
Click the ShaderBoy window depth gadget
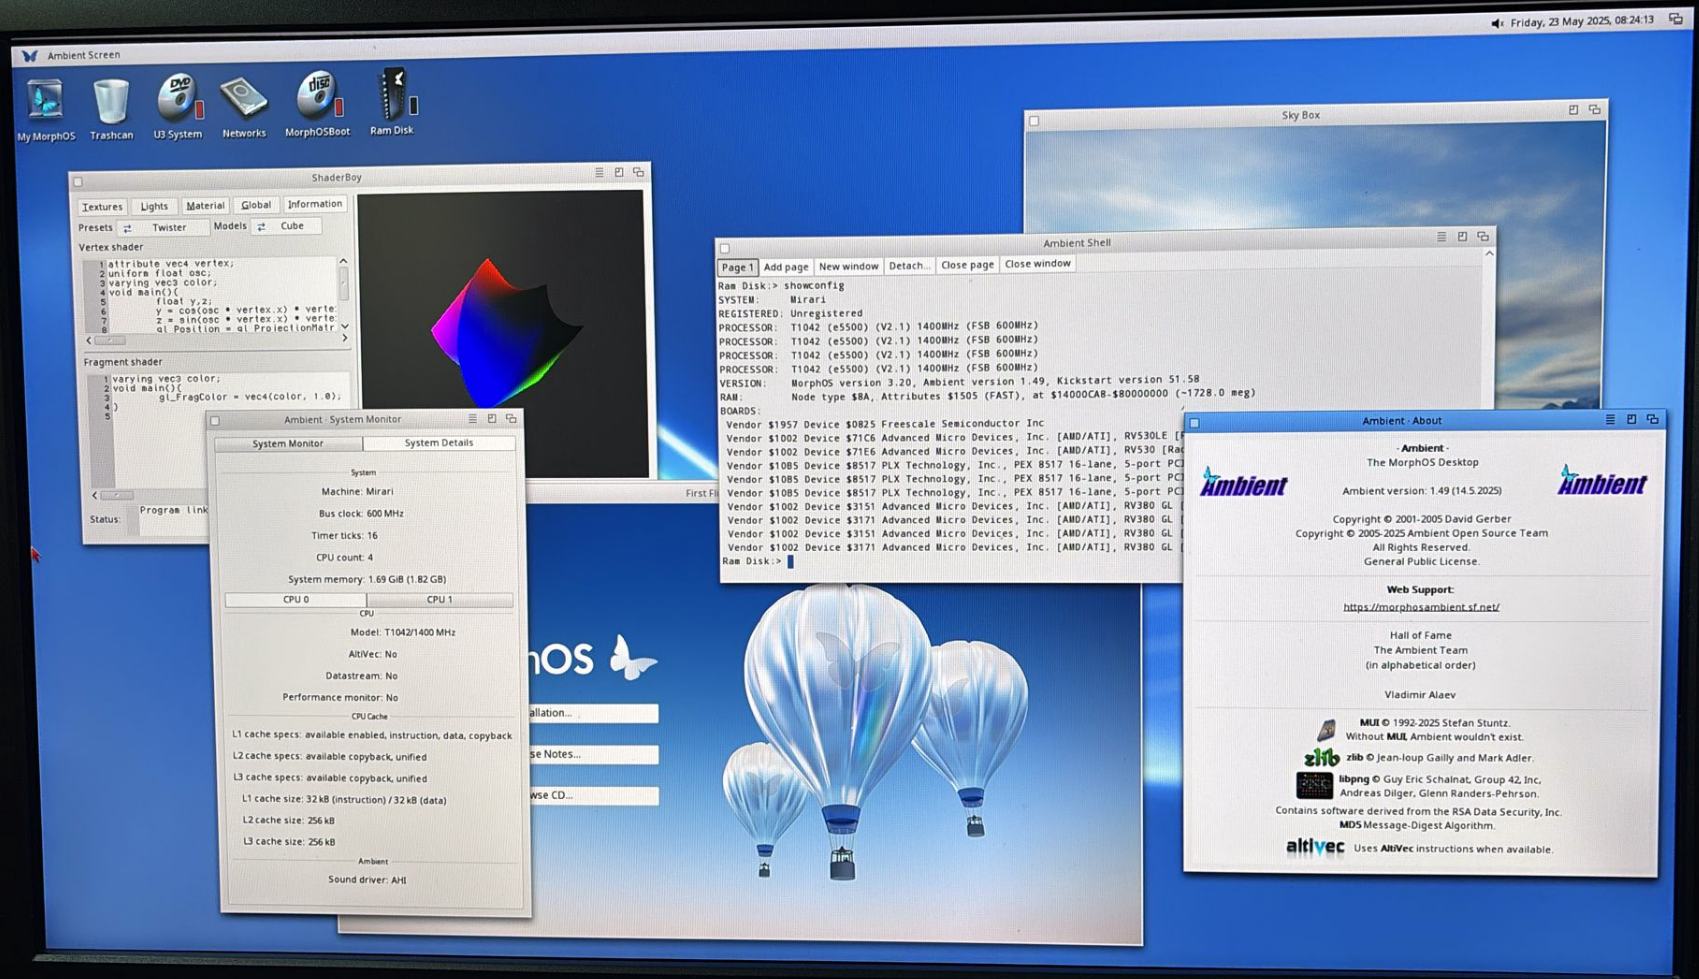click(x=639, y=173)
